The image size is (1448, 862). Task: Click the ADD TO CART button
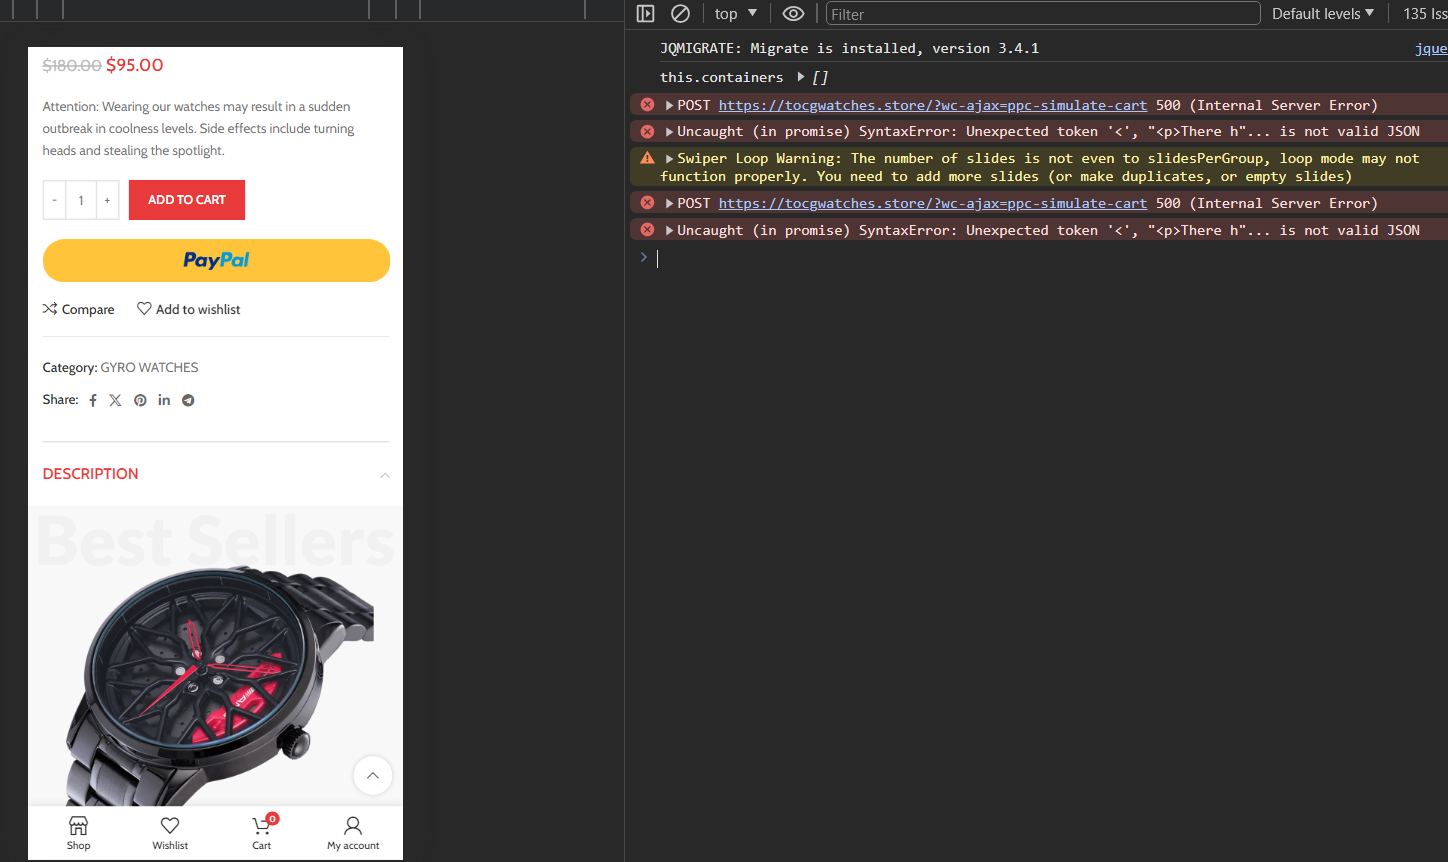point(187,200)
